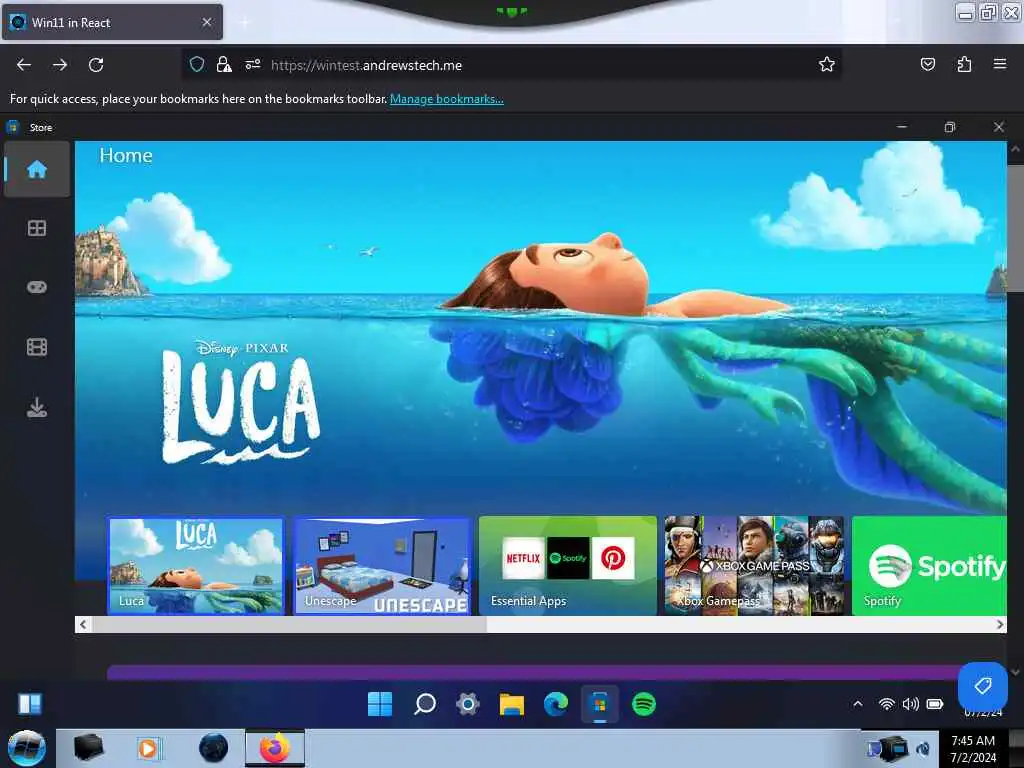Go forward in Firefox

click(x=60, y=65)
